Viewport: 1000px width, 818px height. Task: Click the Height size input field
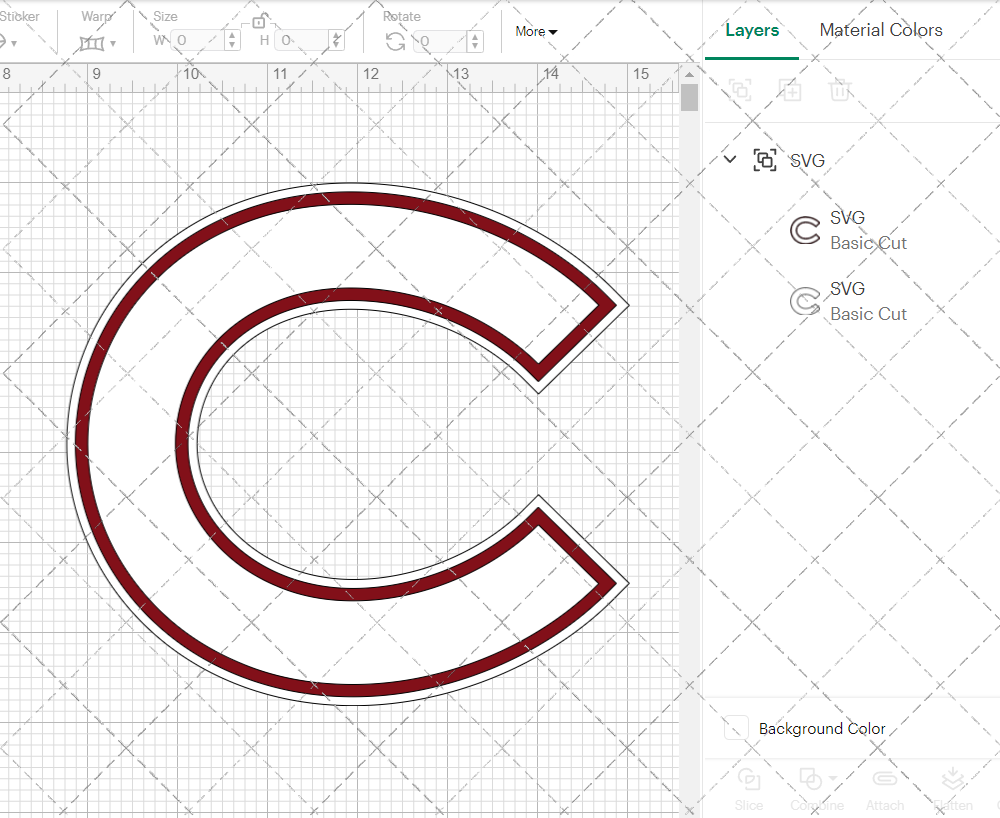click(304, 41)
